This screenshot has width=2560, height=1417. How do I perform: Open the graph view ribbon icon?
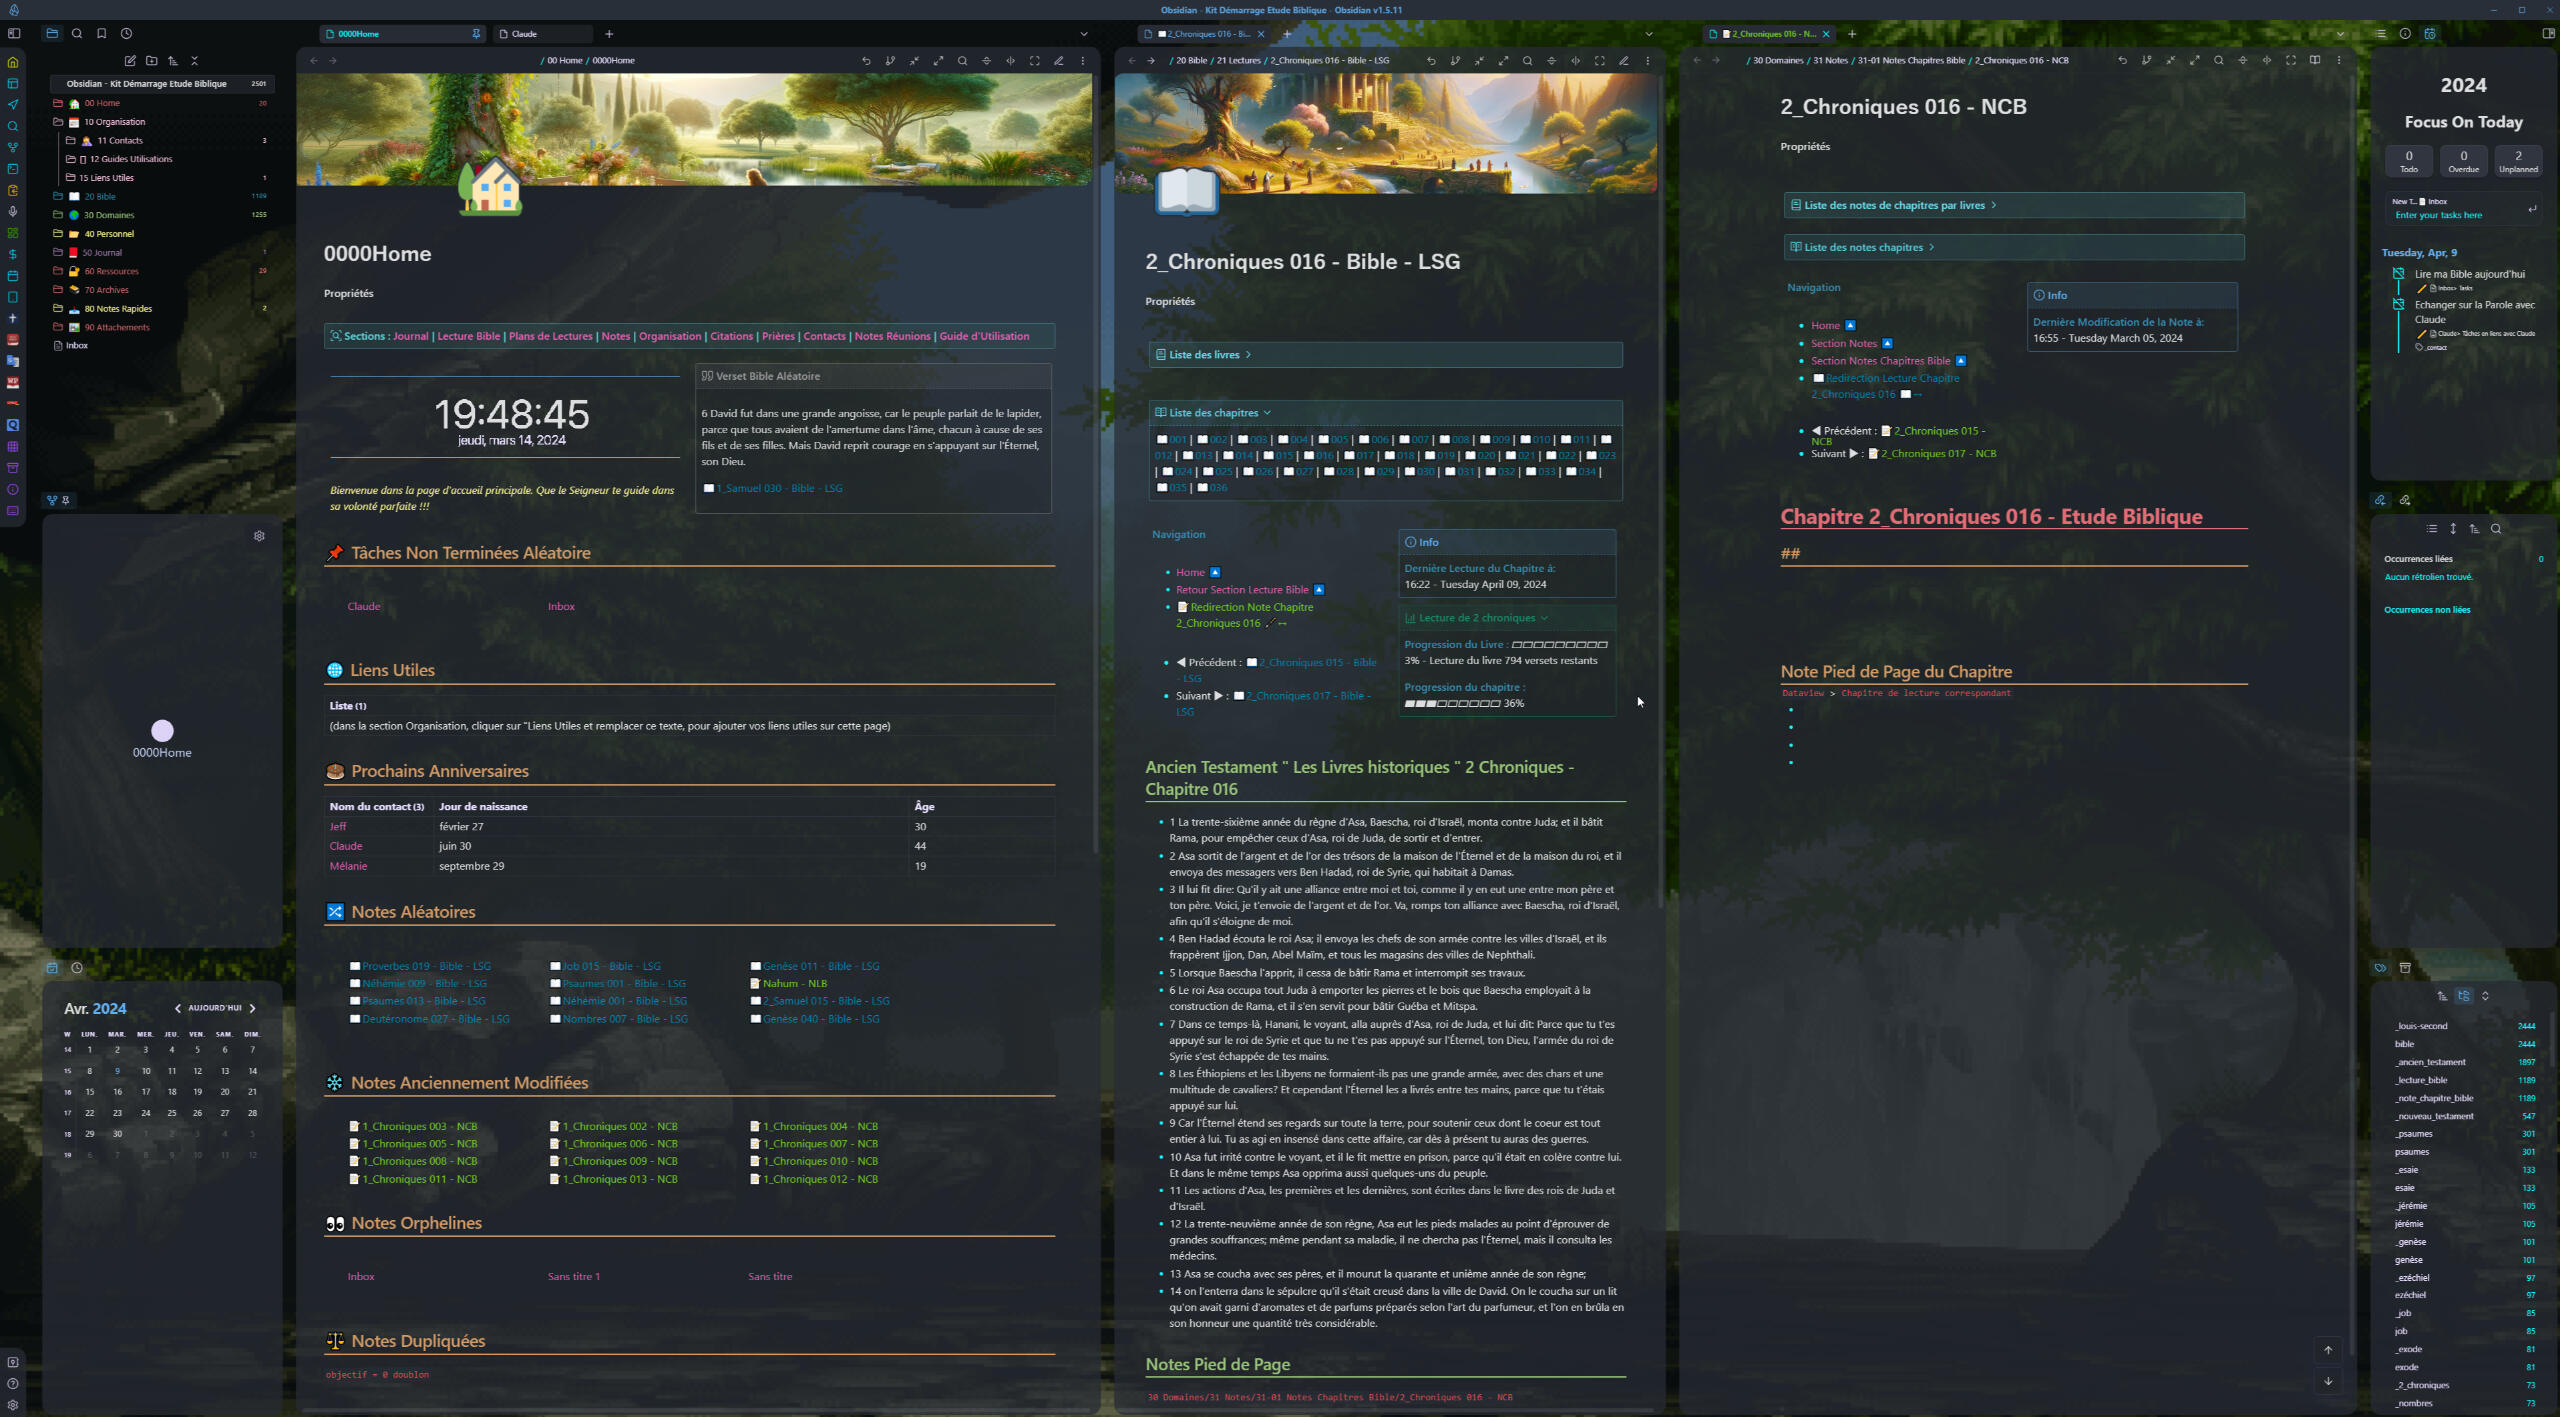tap(13, 147)
